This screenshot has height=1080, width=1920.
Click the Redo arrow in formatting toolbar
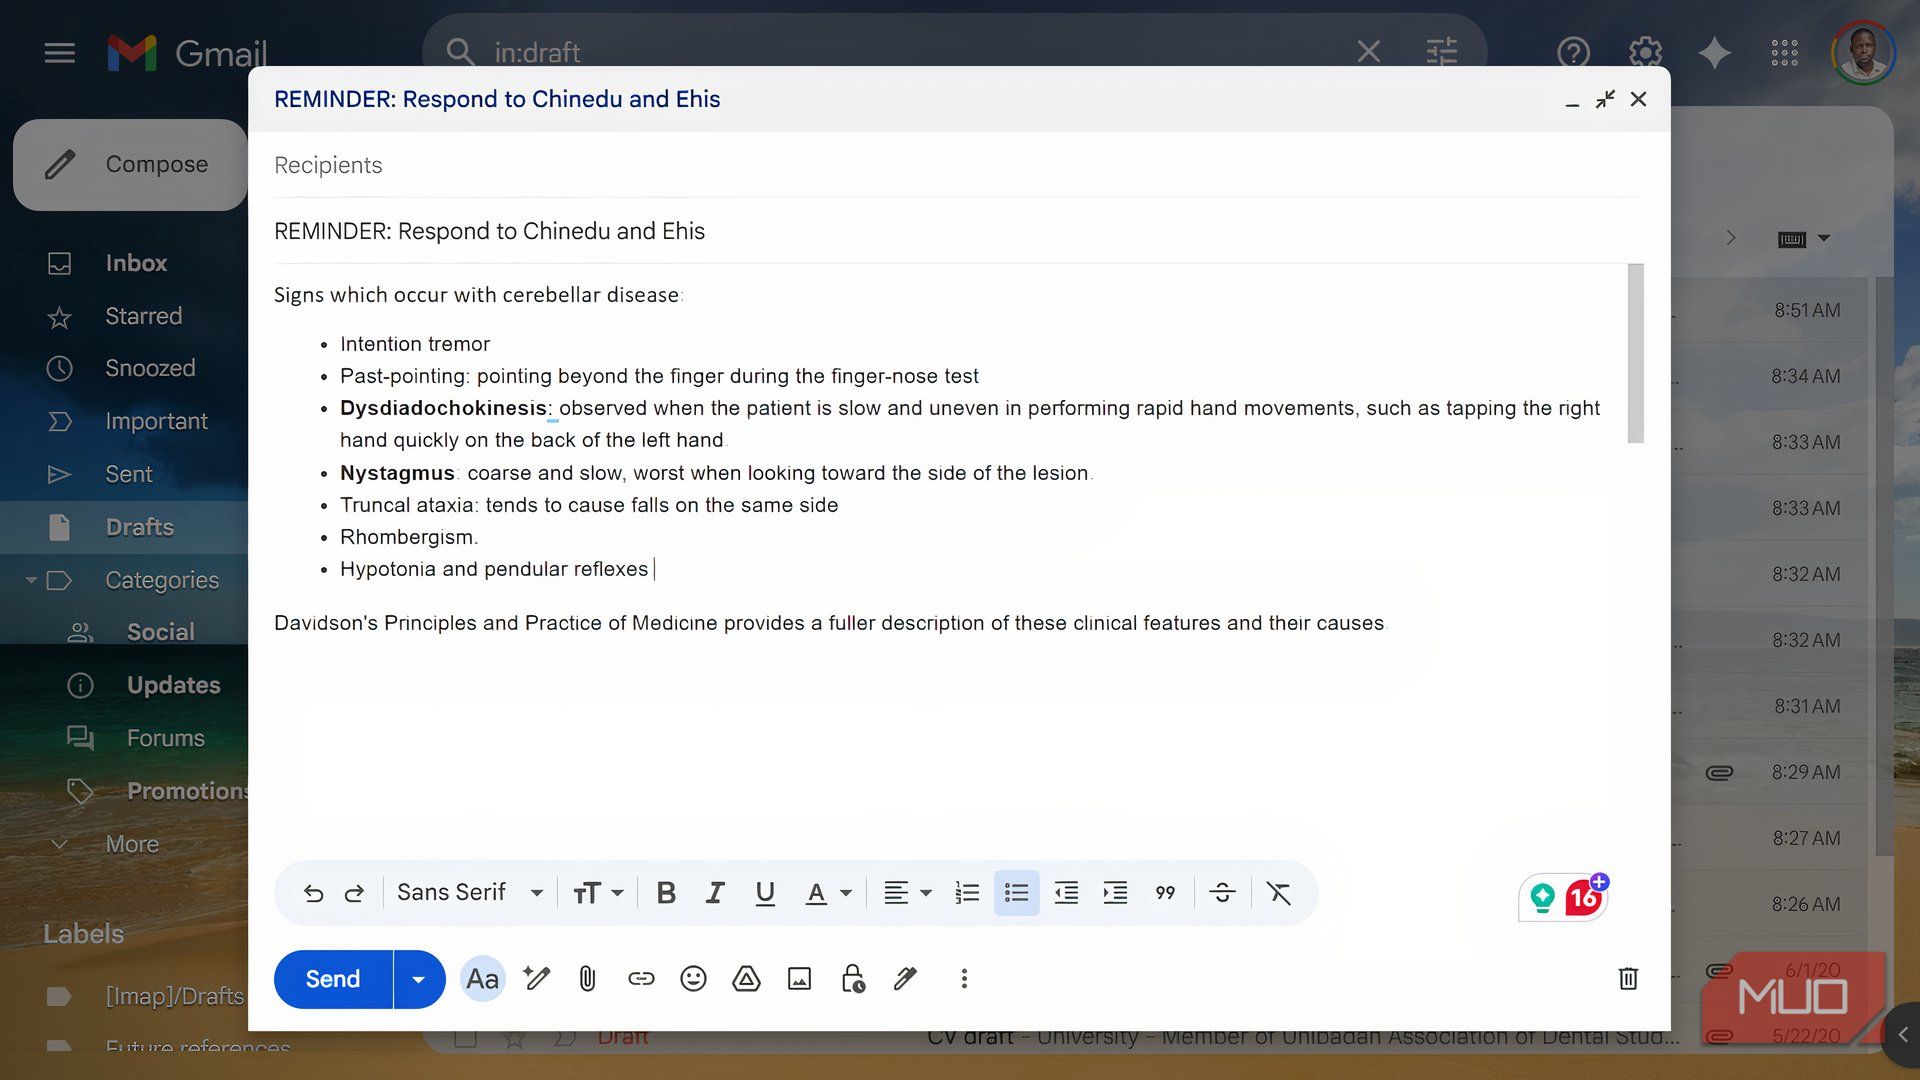click(x=354, y=893)
